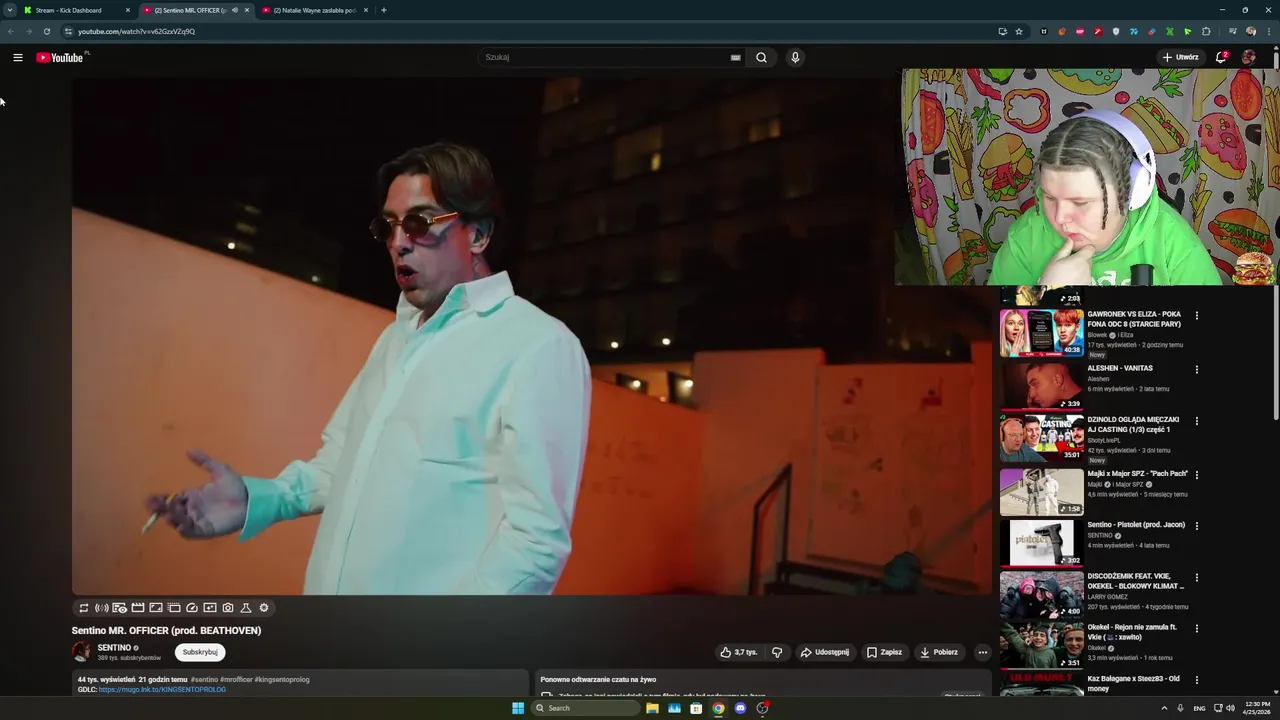Open SENTINO channel avatar
1280x720 pixels.
coord(81,652)
